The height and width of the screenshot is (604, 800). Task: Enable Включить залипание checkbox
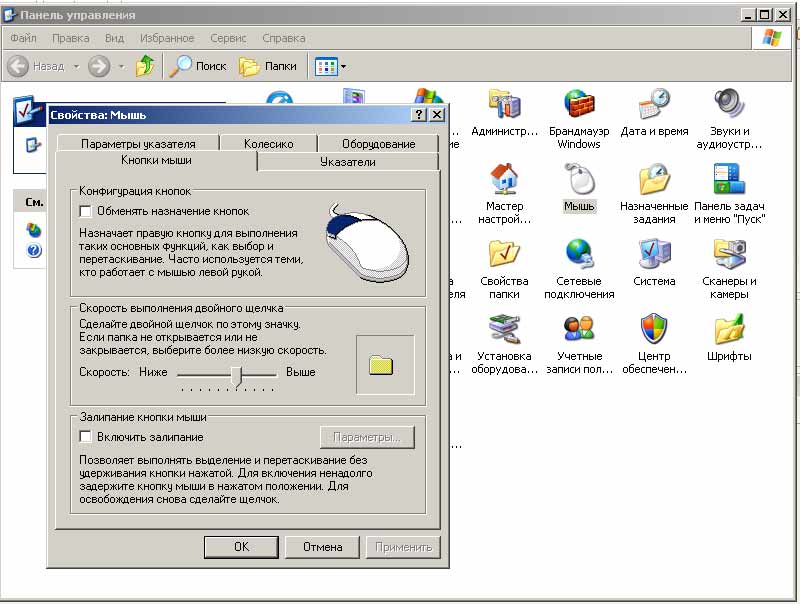(x=86, y=437)
